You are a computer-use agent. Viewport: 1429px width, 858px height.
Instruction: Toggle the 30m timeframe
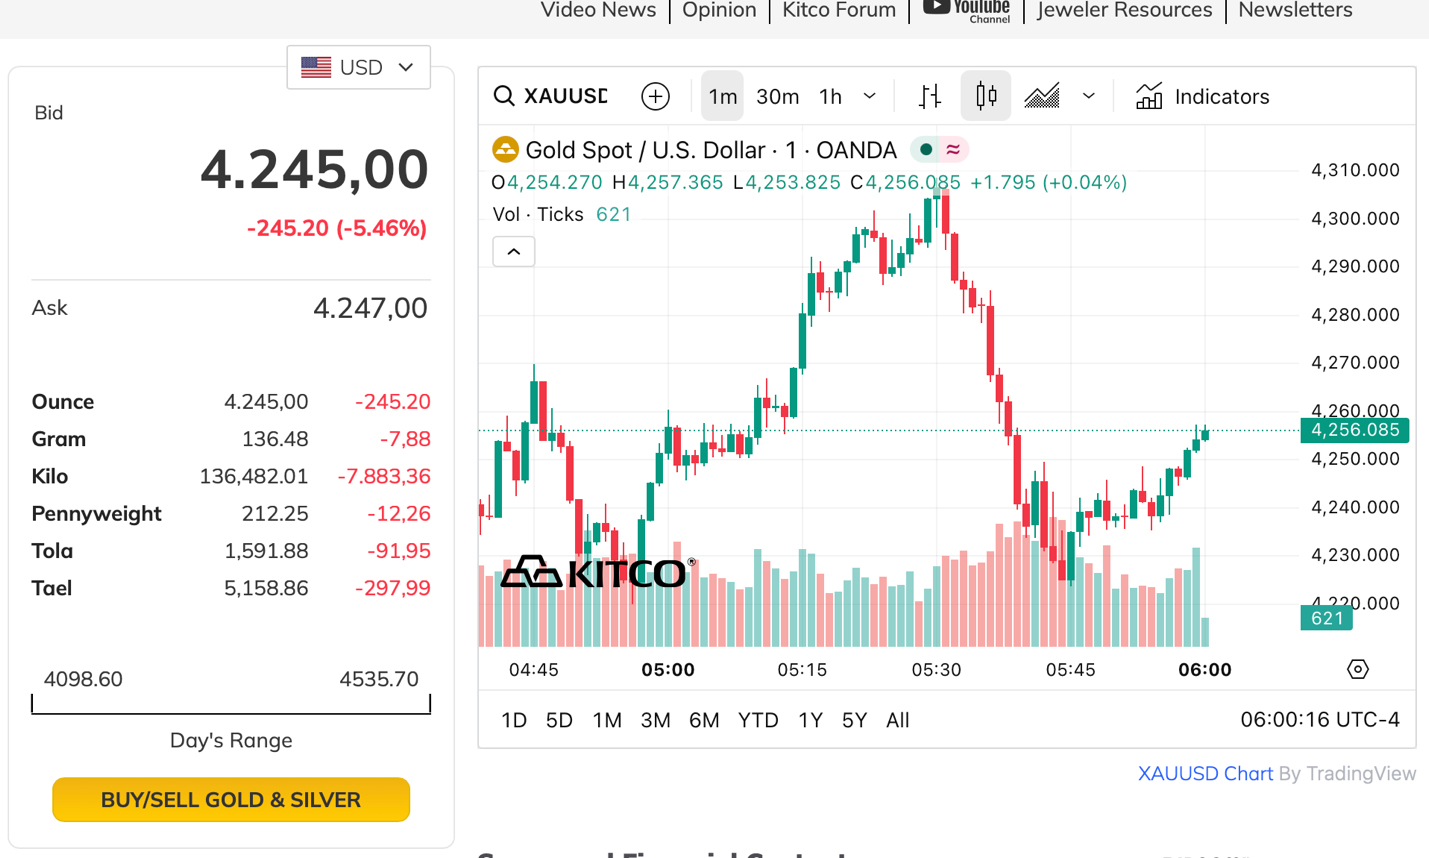(x=777, y=96)
